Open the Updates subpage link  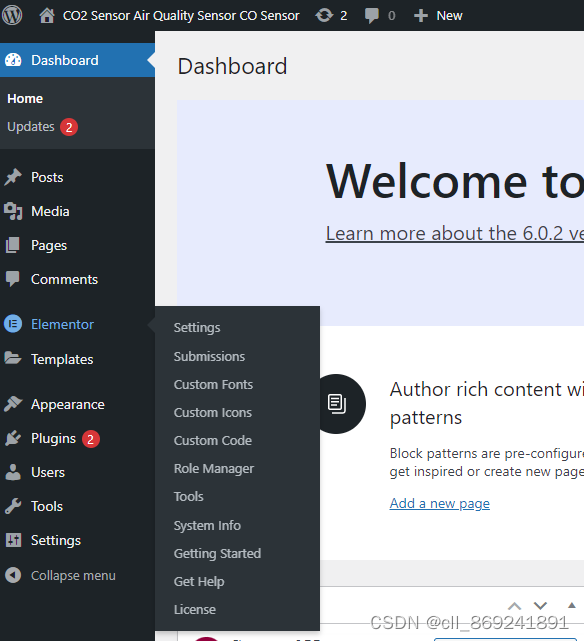tap(31, 127)
